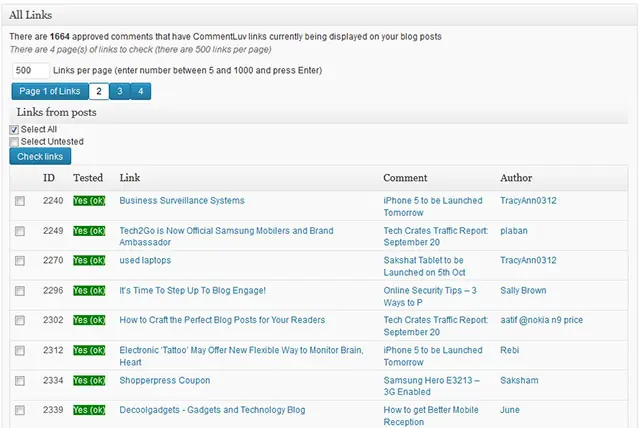Open It's Time To Step Up link
Viewport: 640px width, 428px height.
point(192,291)
